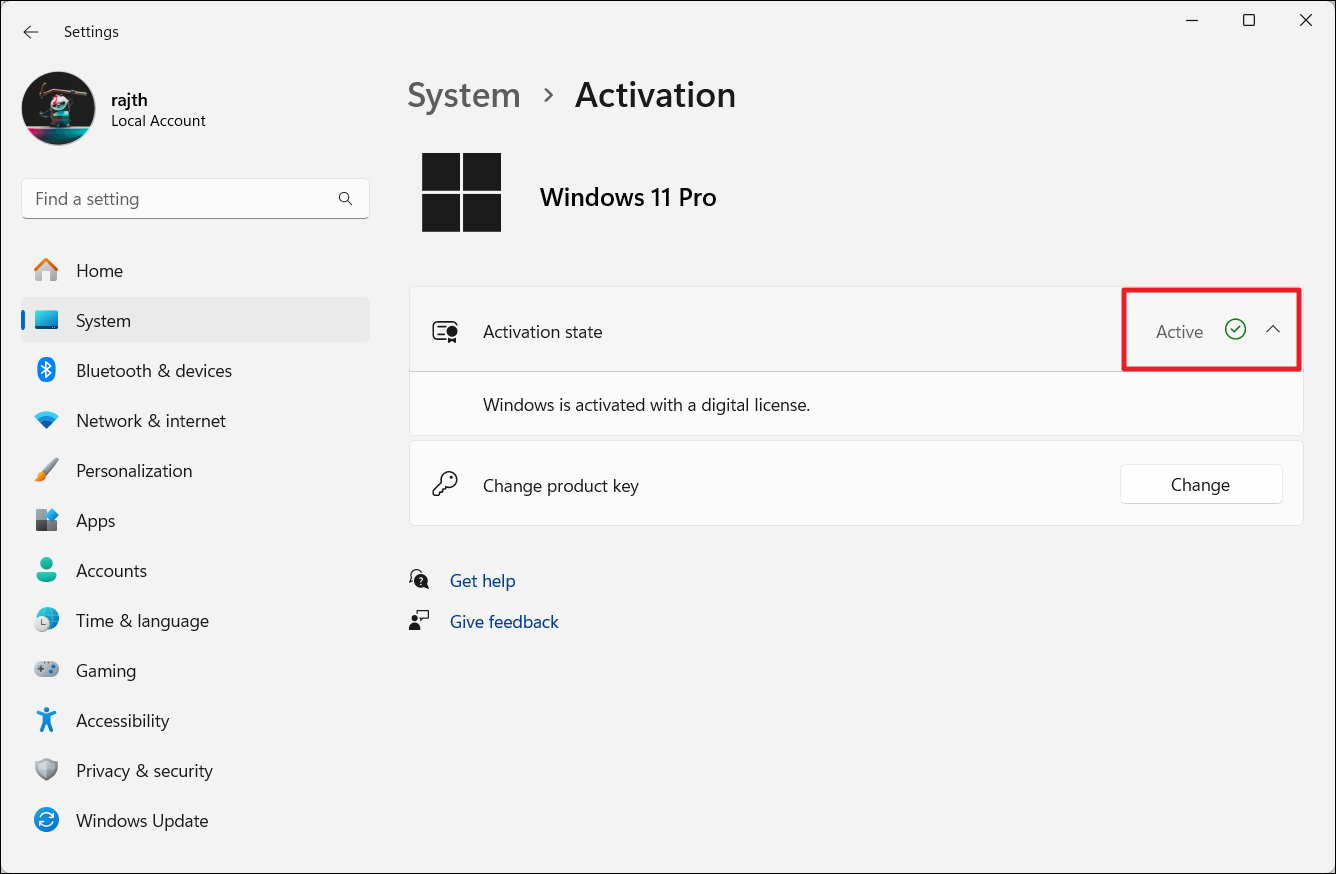Open the Apps settings category

click(96, 521)
